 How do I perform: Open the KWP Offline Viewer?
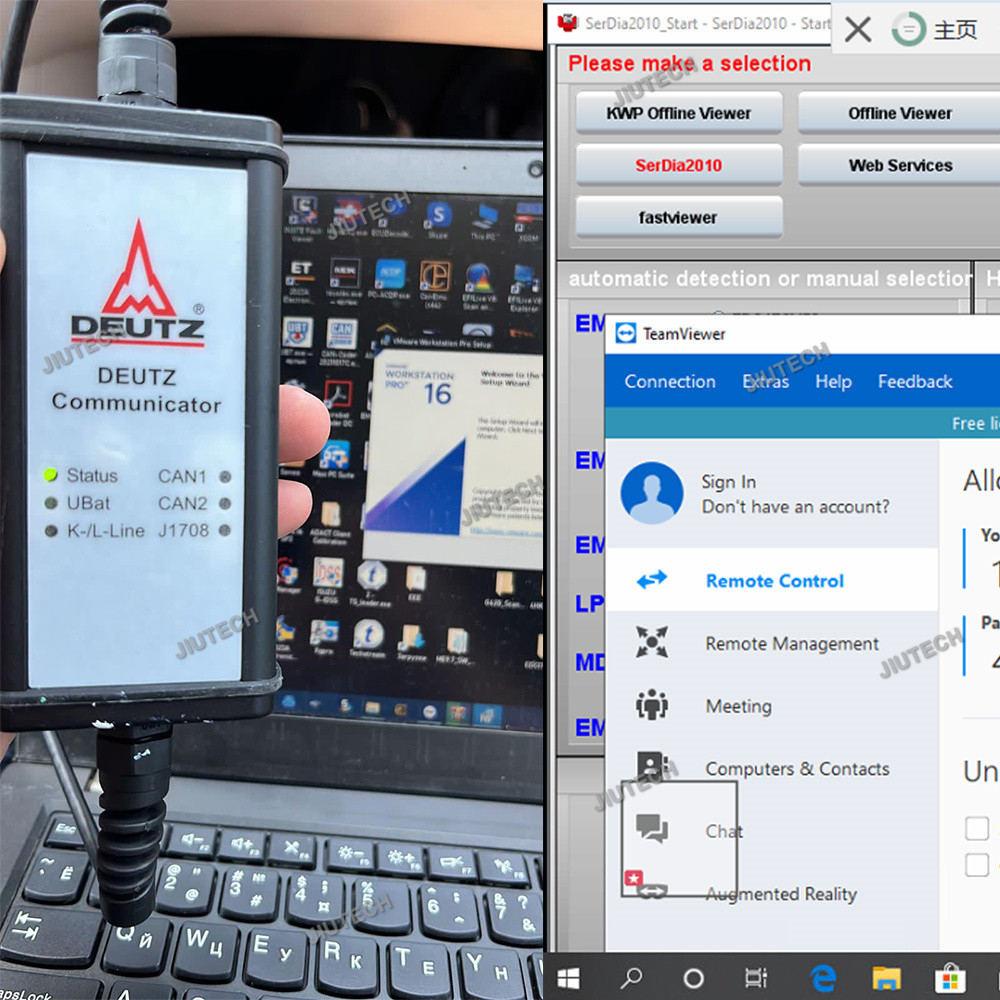coord(679,113)
